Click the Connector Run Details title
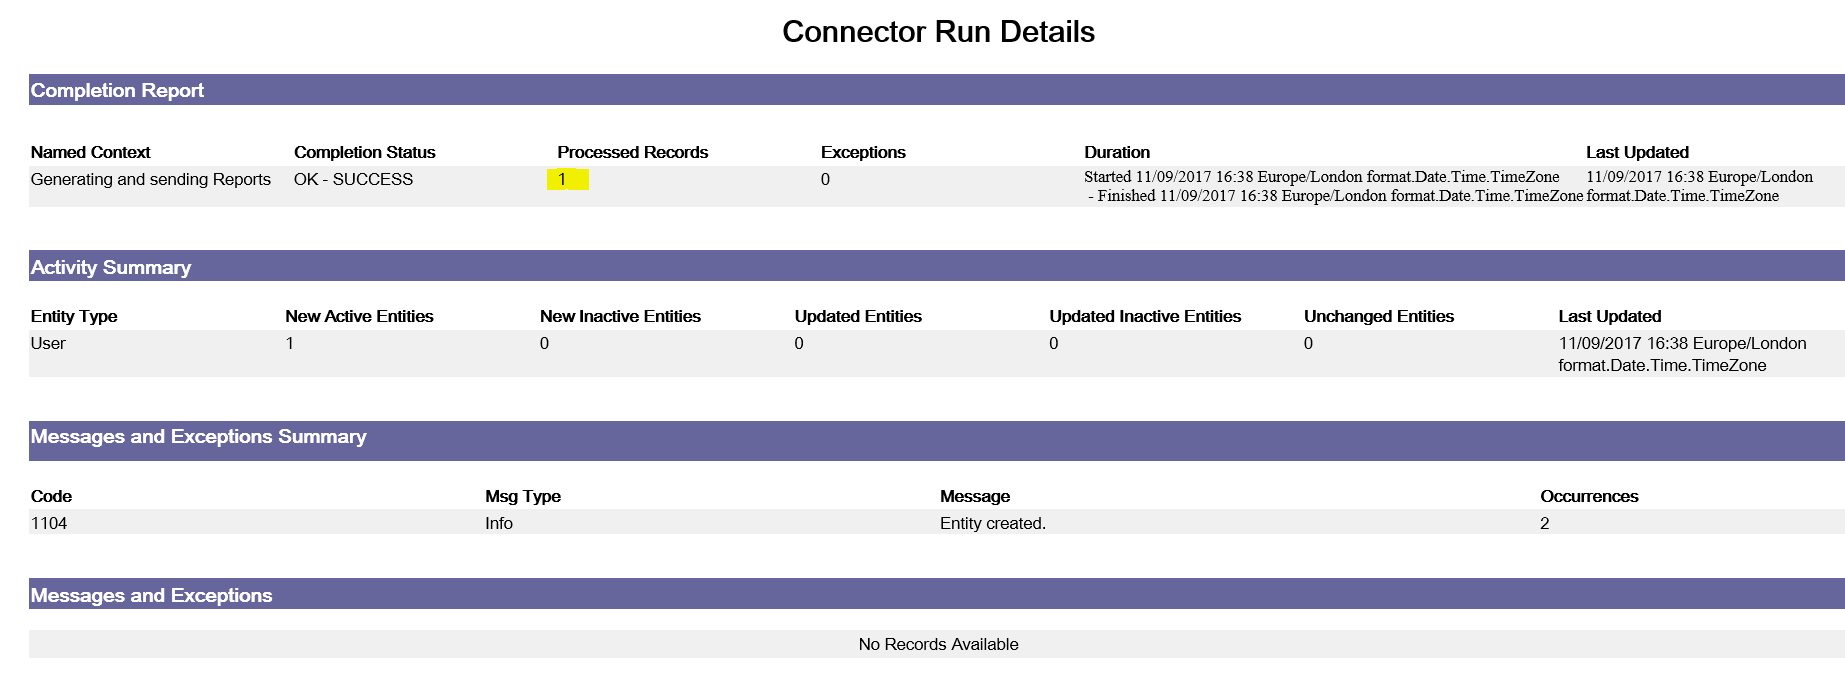The image size is (1845, 698). click(x=938, y=32)
